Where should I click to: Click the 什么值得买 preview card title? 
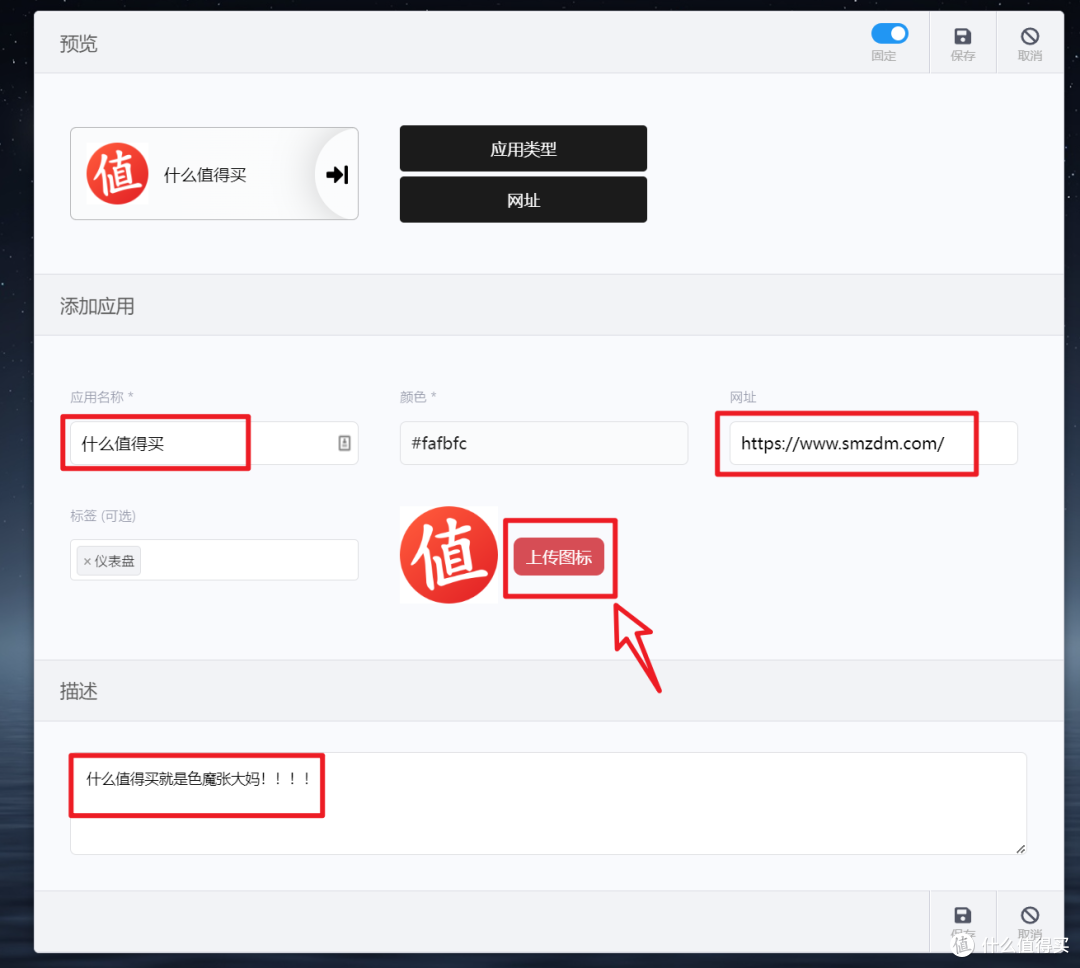pos(205,175)
